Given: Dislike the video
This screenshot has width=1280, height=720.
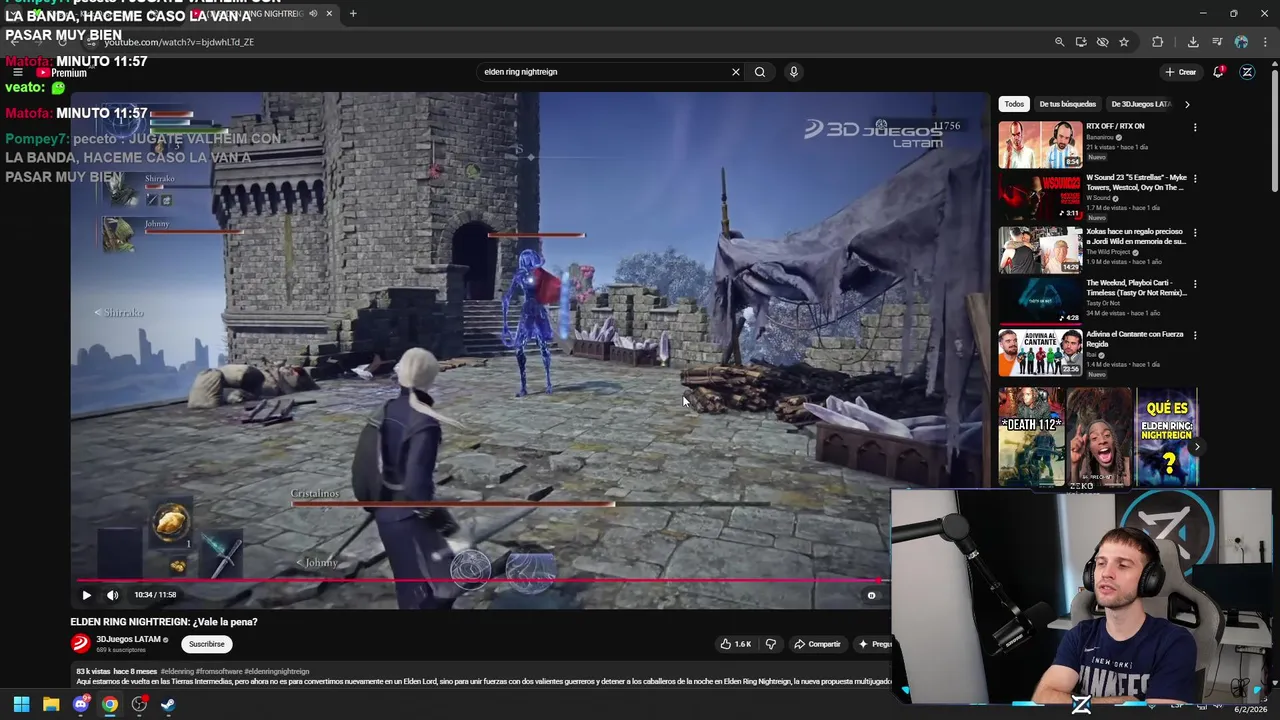Looking at the screenshot, I should [770, 644].
